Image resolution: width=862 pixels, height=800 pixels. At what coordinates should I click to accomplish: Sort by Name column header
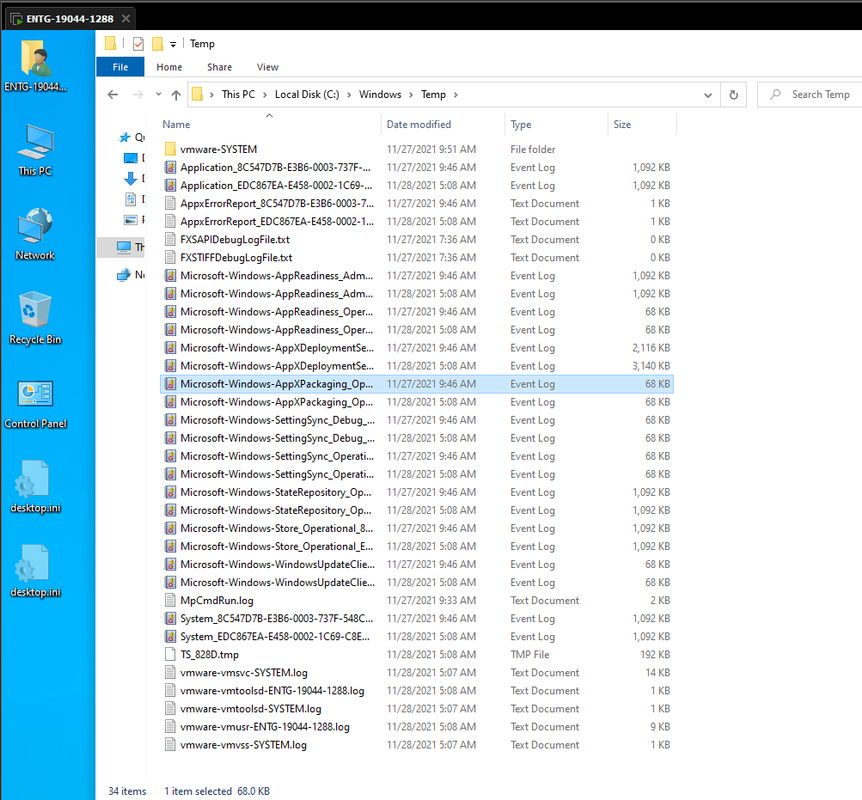pos(269,125)
